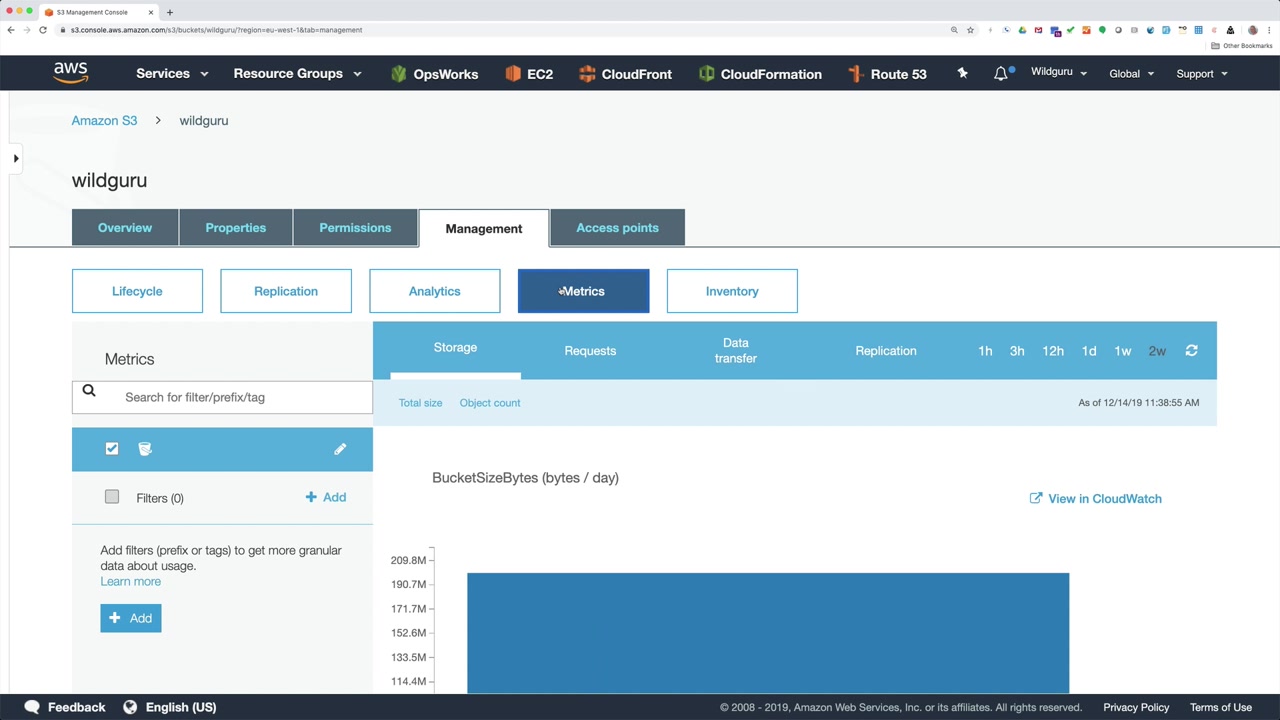Uncheck the selected bucket checkbox
The height and width of the screenshot is (720, 1280).
click(112, 449)
